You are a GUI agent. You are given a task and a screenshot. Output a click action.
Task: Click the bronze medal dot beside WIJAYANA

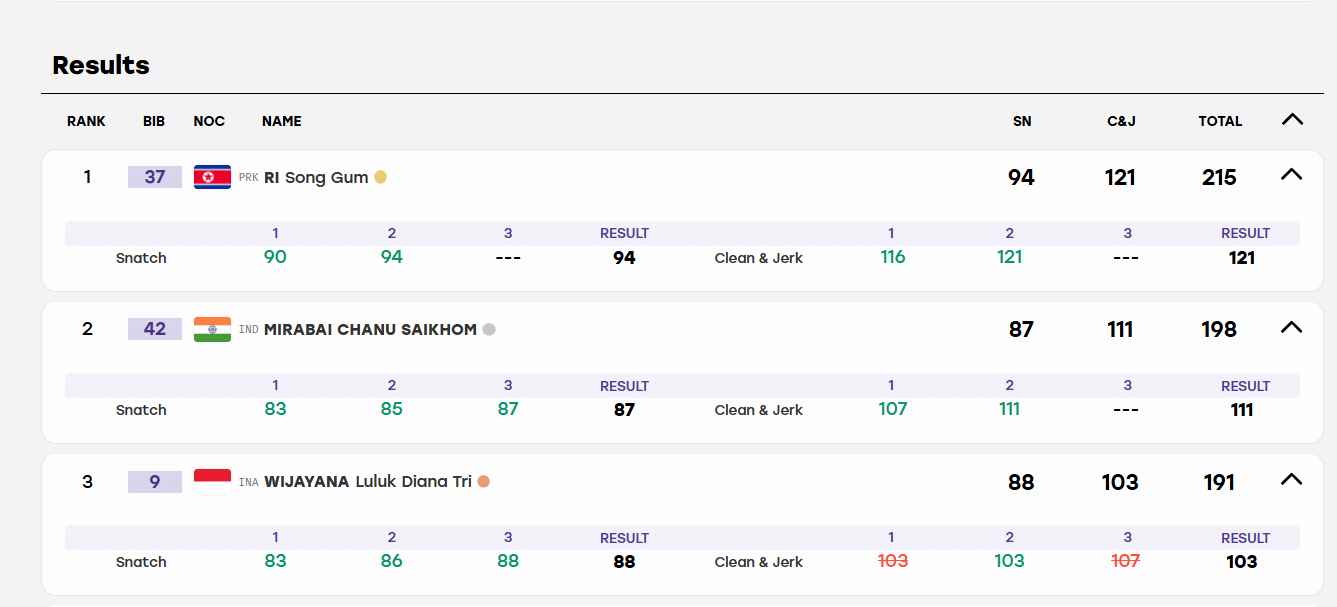[x=484, y=482]
